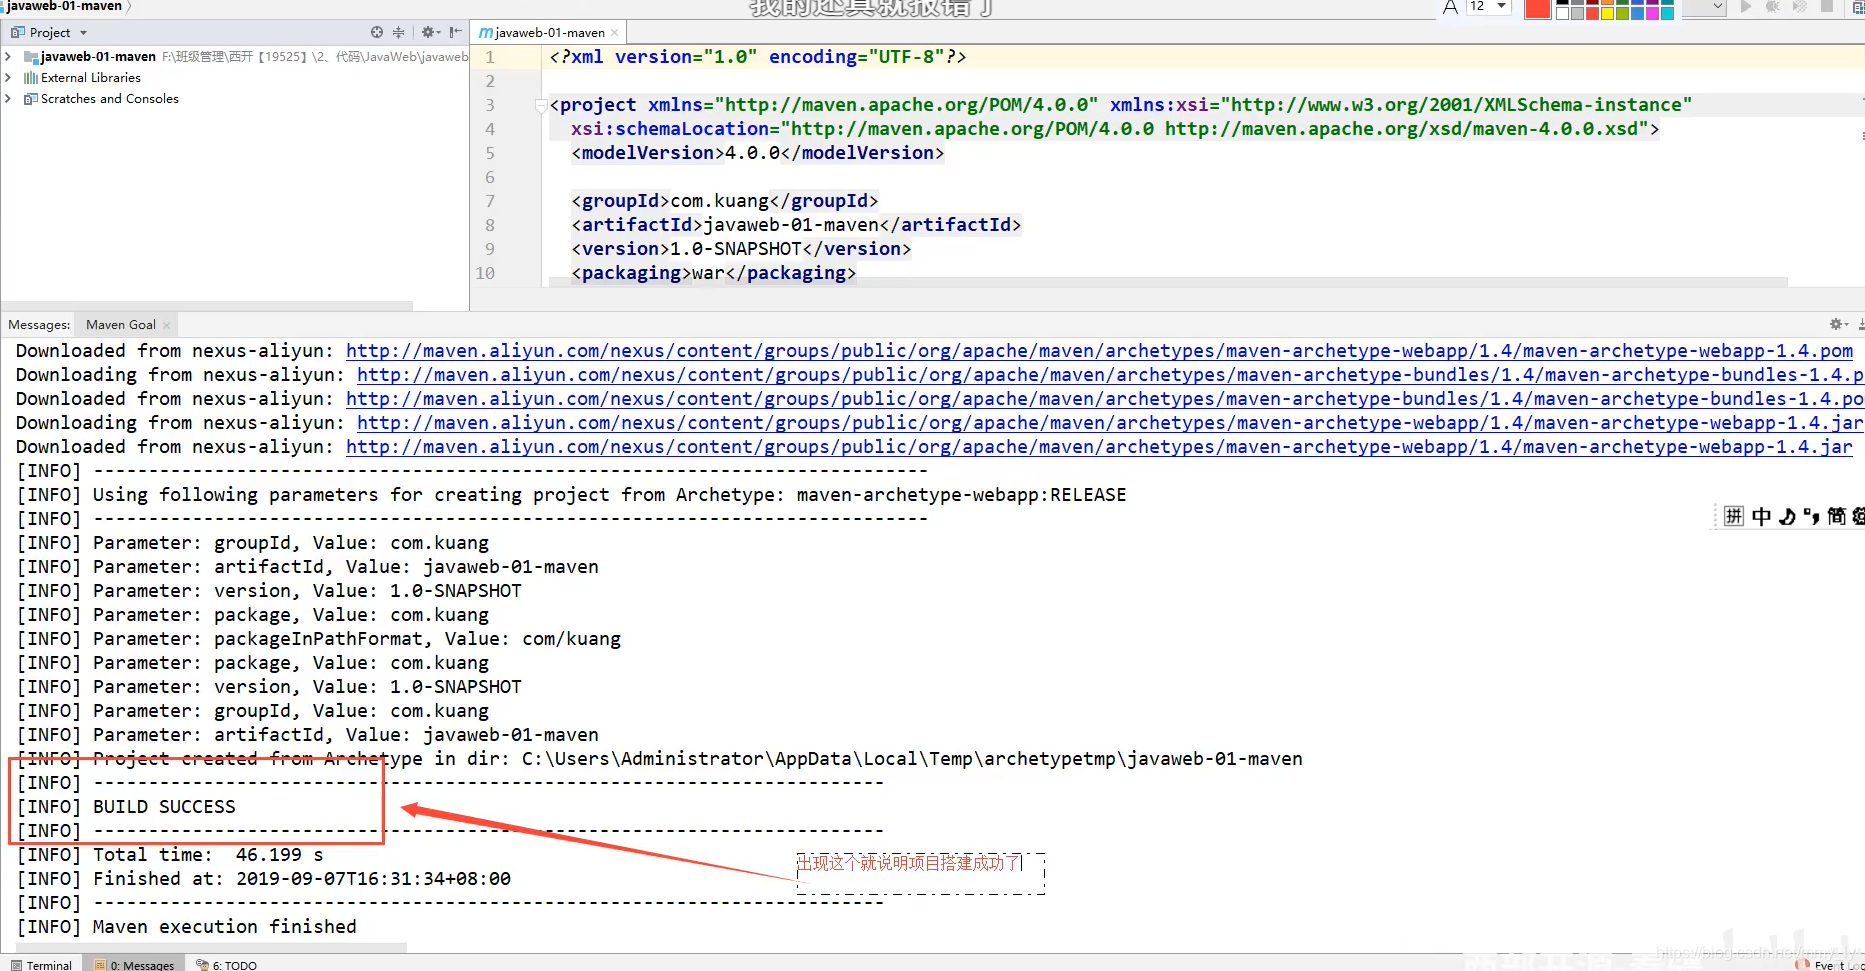Select the Maven Goal messages tab
1865x971 pixels.
click(121, 325)
